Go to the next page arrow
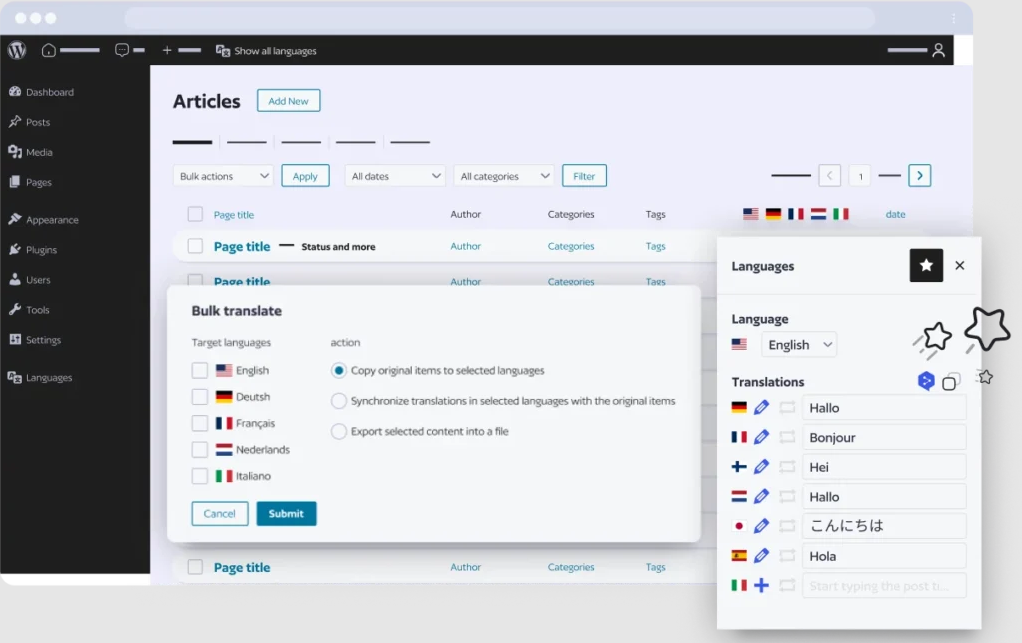This screenshot has width=1022, height=643. (920, 176)
